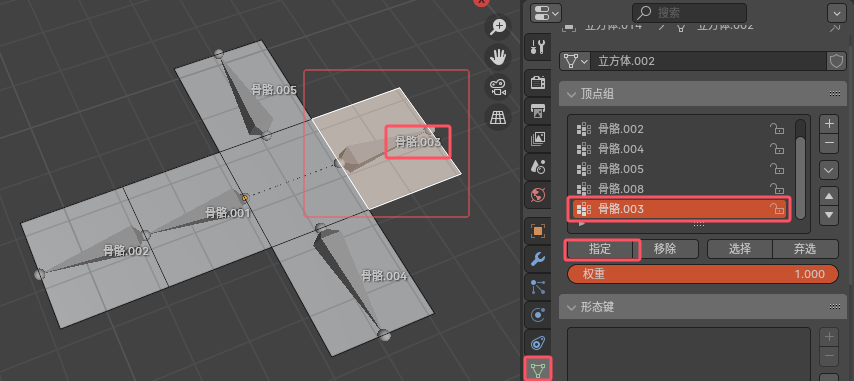Select vertex group 骨骼.004
This screenshot has width=854, height=381.
(x=681, y=149)
